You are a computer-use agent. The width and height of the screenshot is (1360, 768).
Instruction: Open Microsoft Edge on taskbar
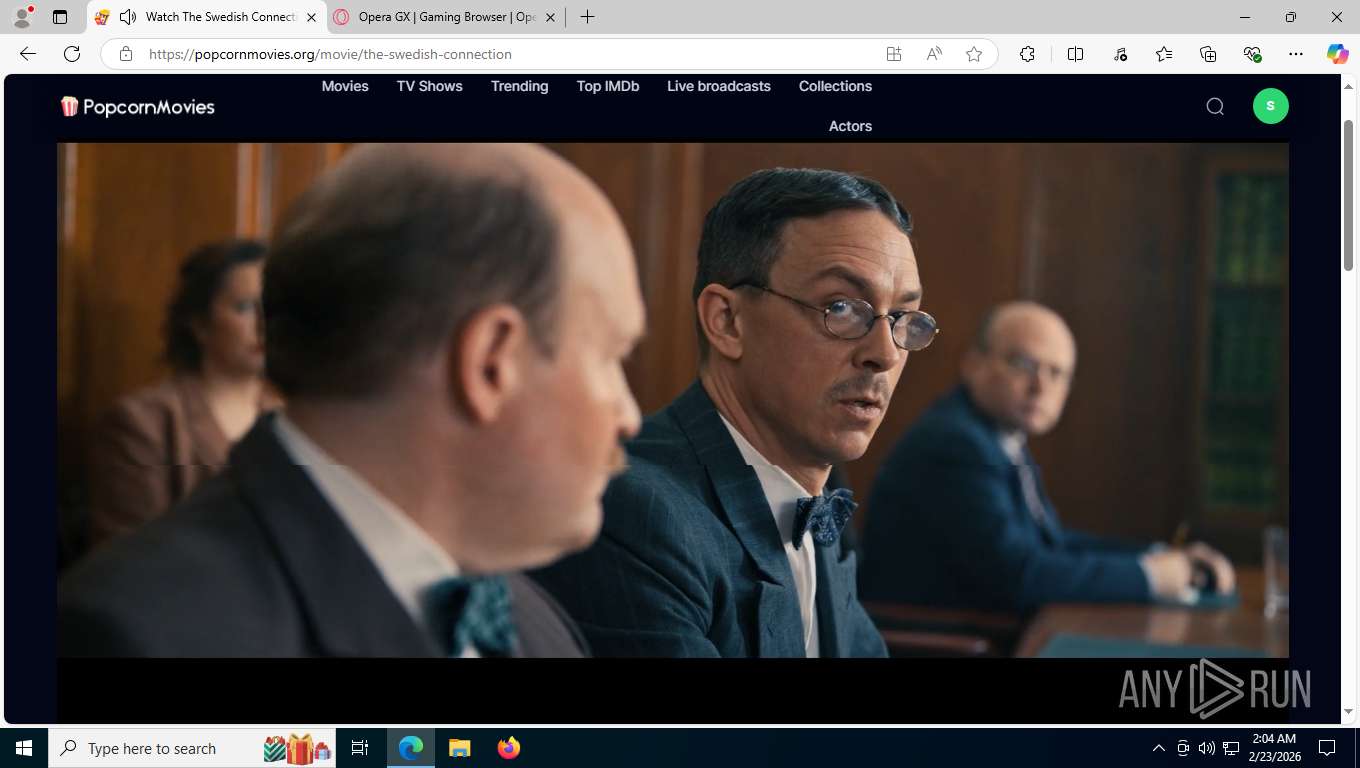click(411, 748)
